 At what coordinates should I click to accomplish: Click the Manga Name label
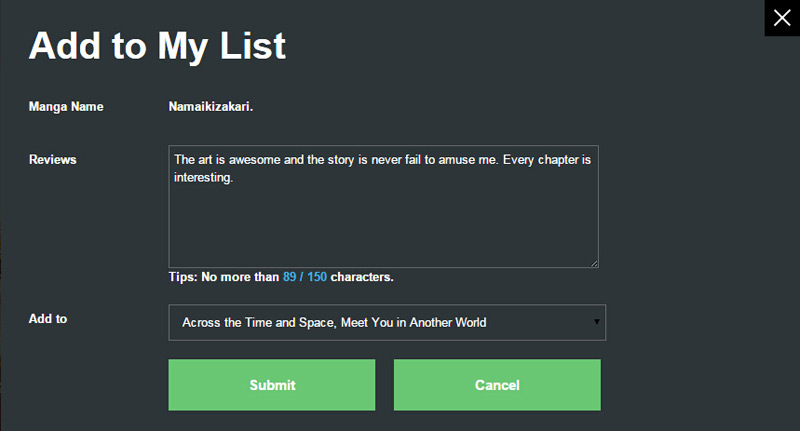click(66, 106)
